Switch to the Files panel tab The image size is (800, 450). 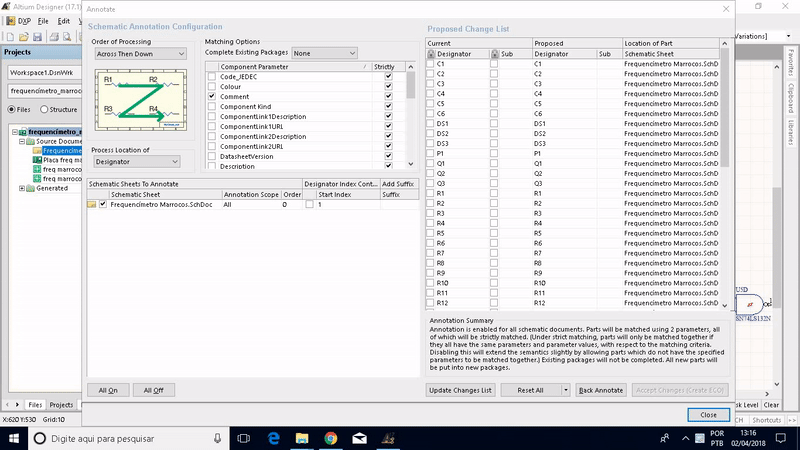[35, 405]
